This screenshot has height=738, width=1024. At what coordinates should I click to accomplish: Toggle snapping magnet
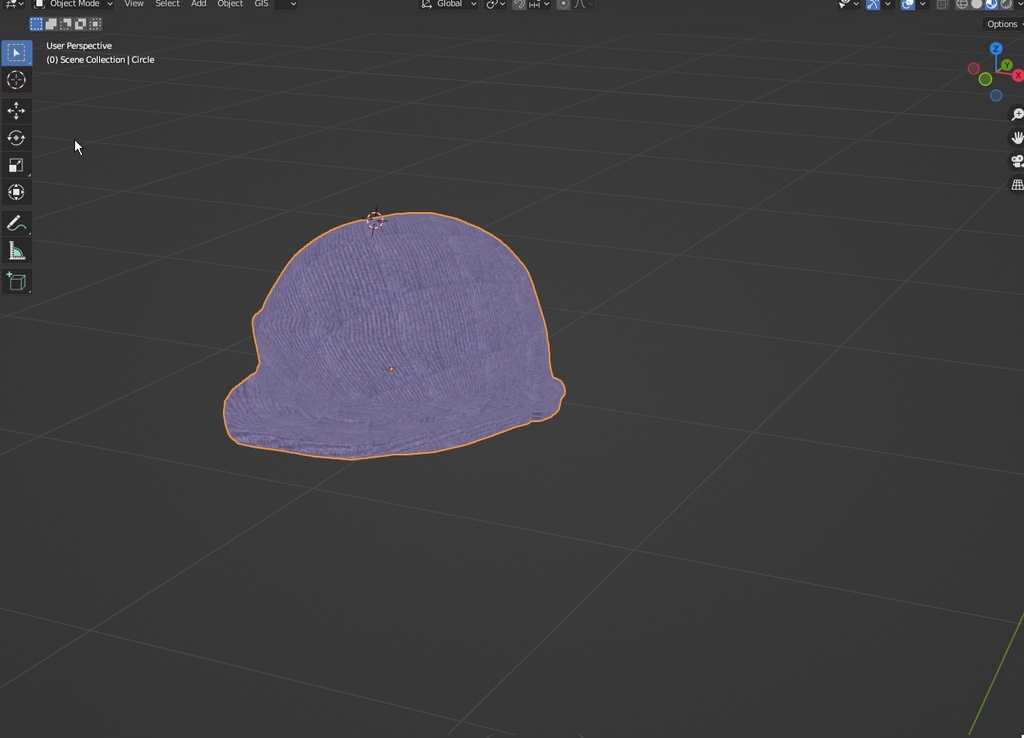(519, 4)
